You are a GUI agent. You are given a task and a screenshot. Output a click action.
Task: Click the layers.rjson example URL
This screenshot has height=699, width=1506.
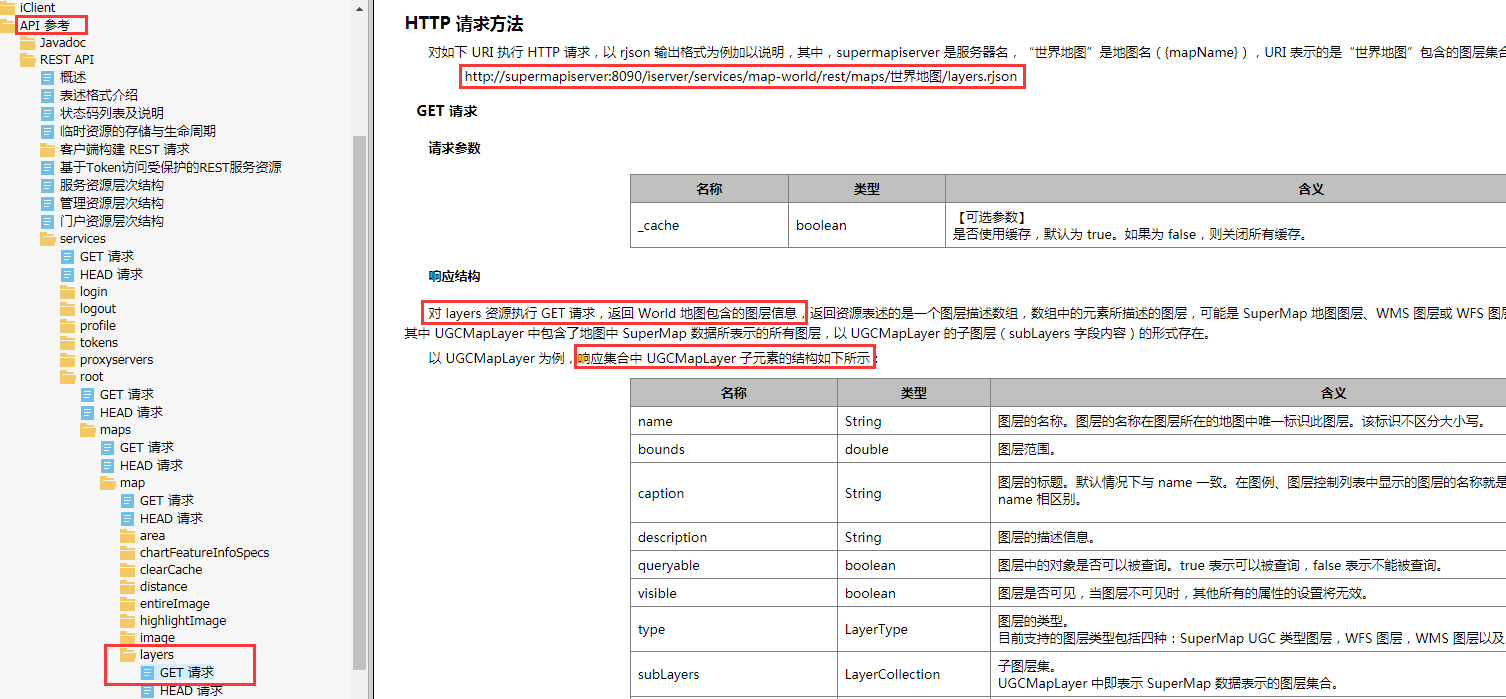(x=741, y=76)
